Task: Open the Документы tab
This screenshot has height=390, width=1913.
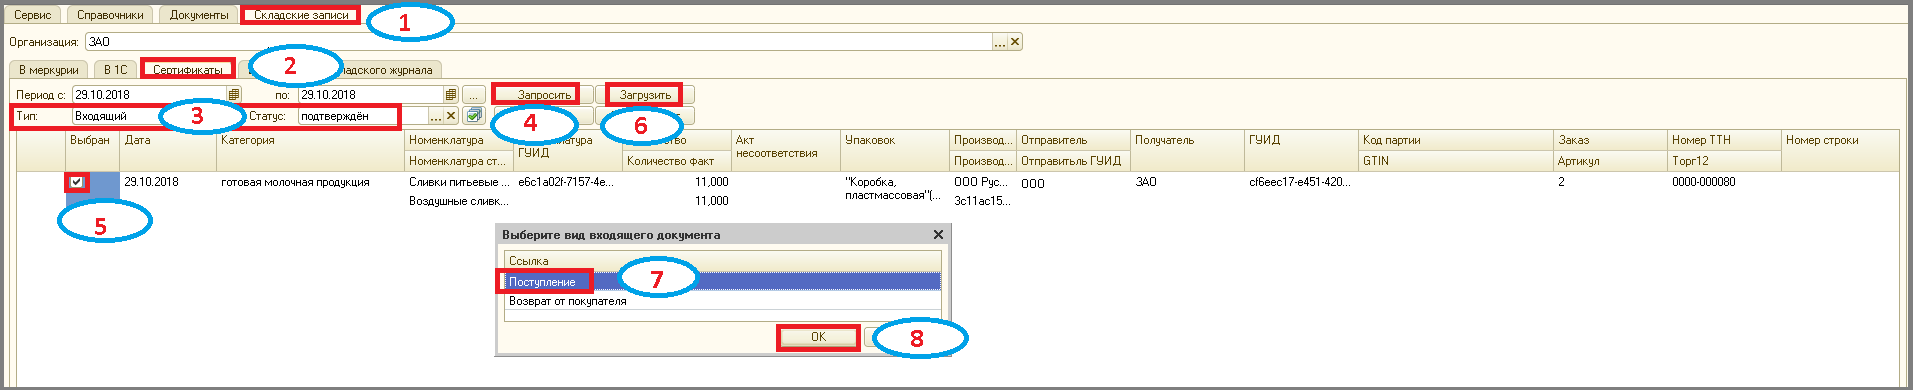Action: pos(198,15)
